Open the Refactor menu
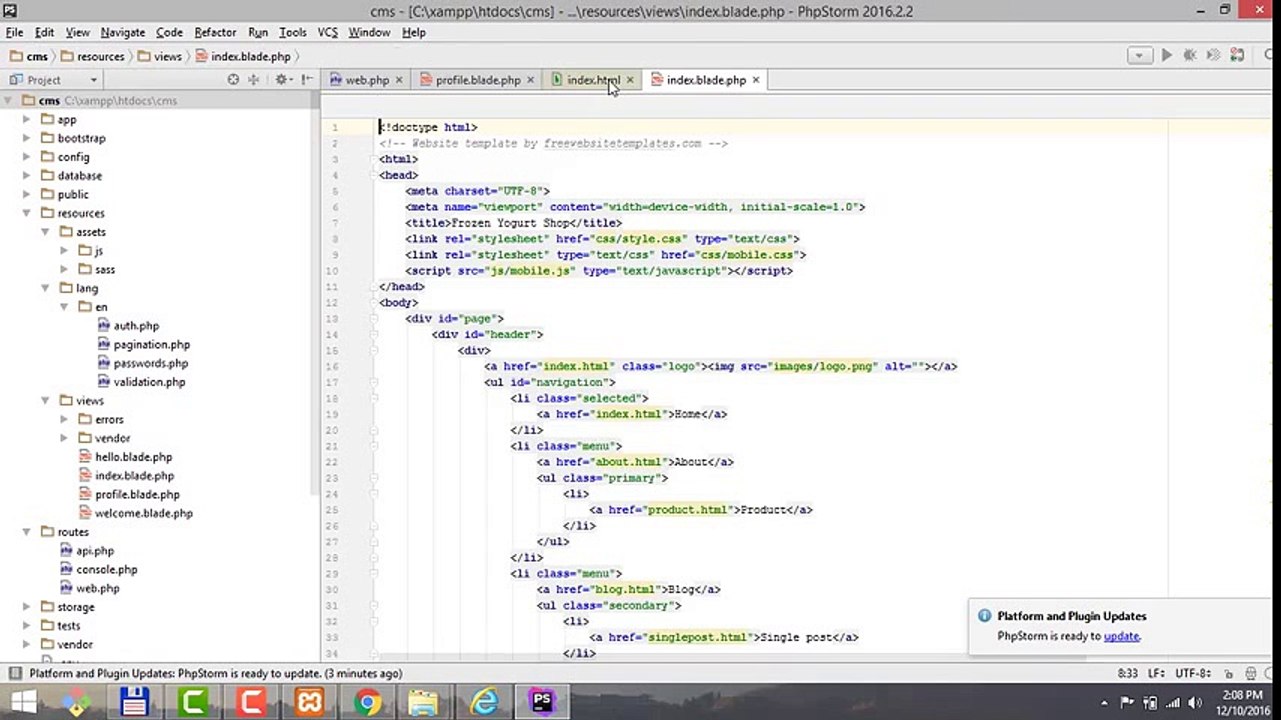This screenshot has width=1281, height=720. coord(215,32)
